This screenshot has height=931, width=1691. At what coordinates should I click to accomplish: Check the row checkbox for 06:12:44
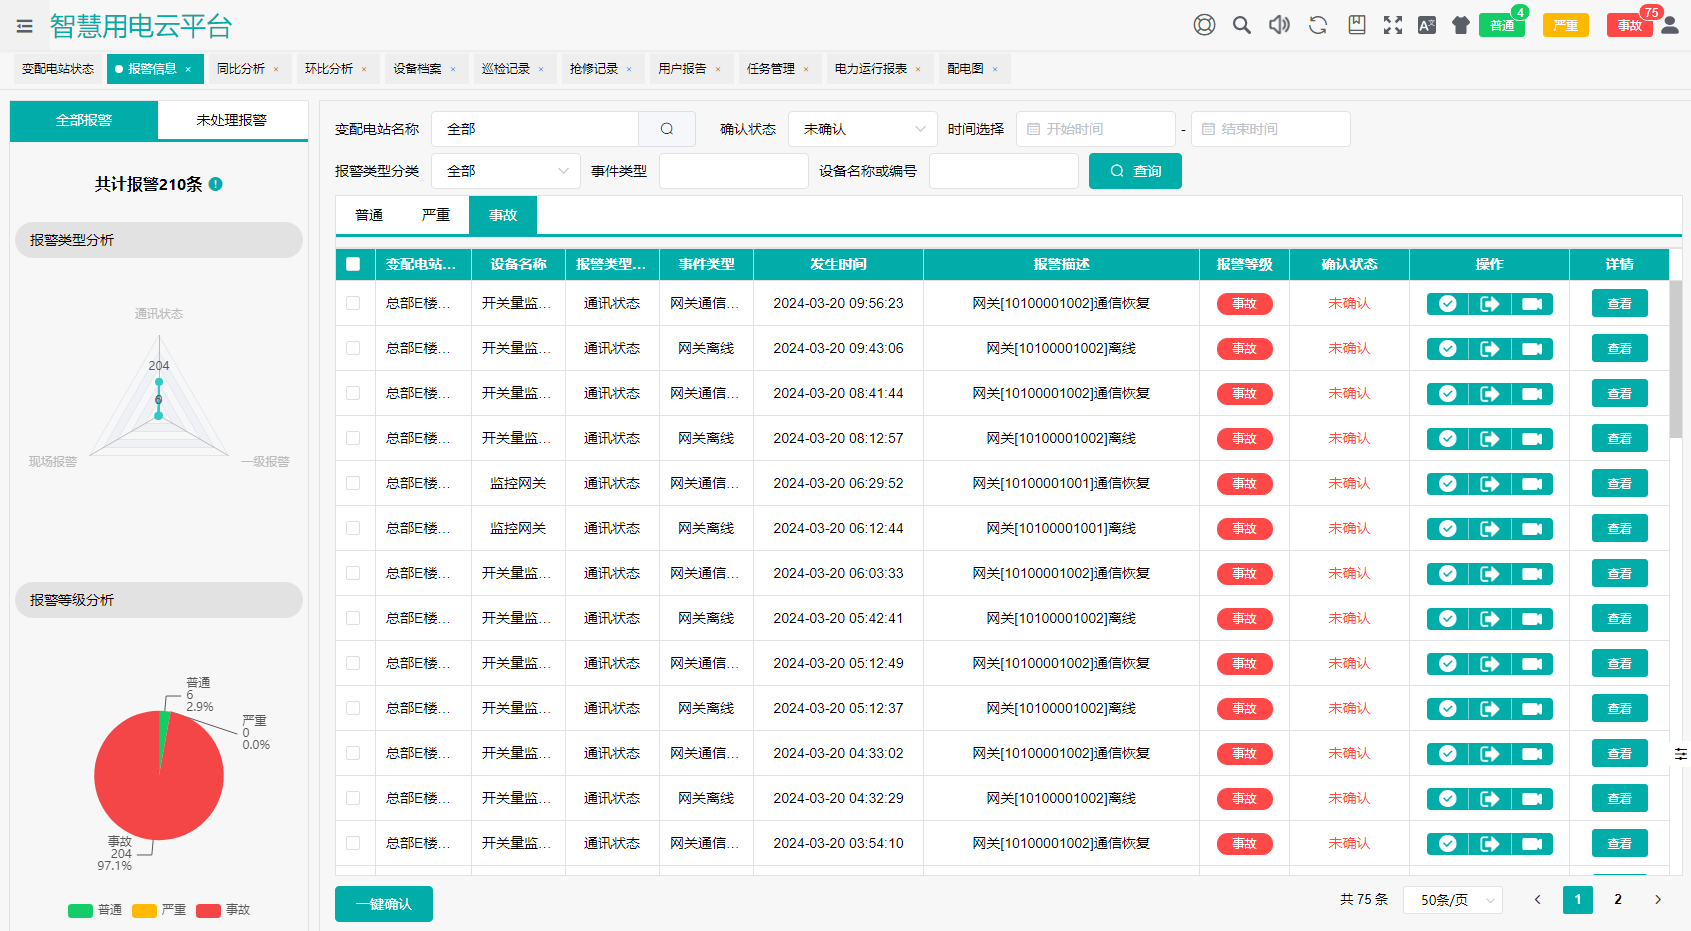[353, 528]
